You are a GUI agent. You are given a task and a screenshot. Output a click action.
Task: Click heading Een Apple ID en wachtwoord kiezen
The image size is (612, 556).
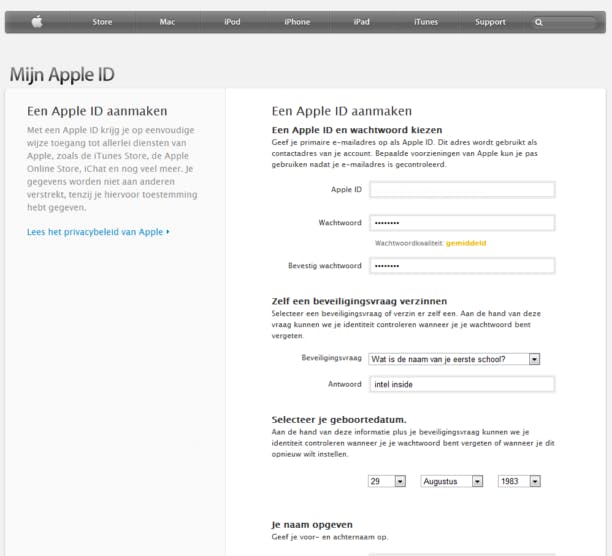click(357, 130)
